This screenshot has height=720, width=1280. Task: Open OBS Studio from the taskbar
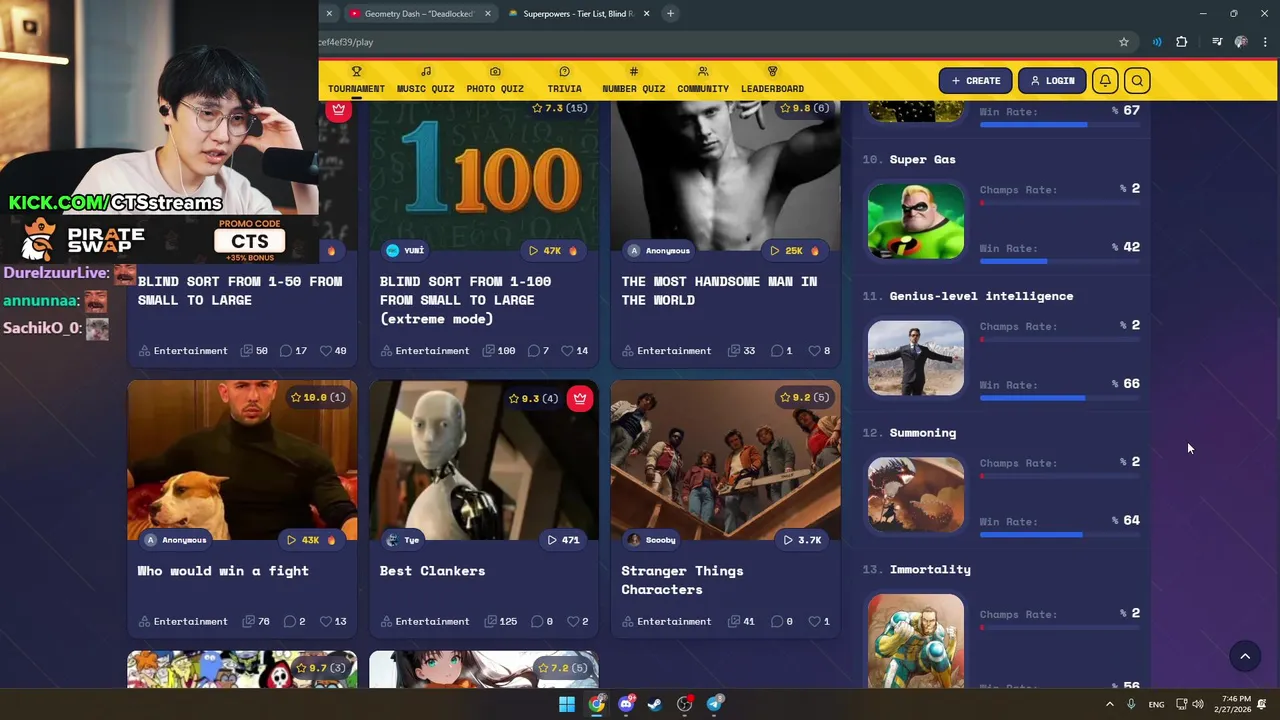pos(685,704)
